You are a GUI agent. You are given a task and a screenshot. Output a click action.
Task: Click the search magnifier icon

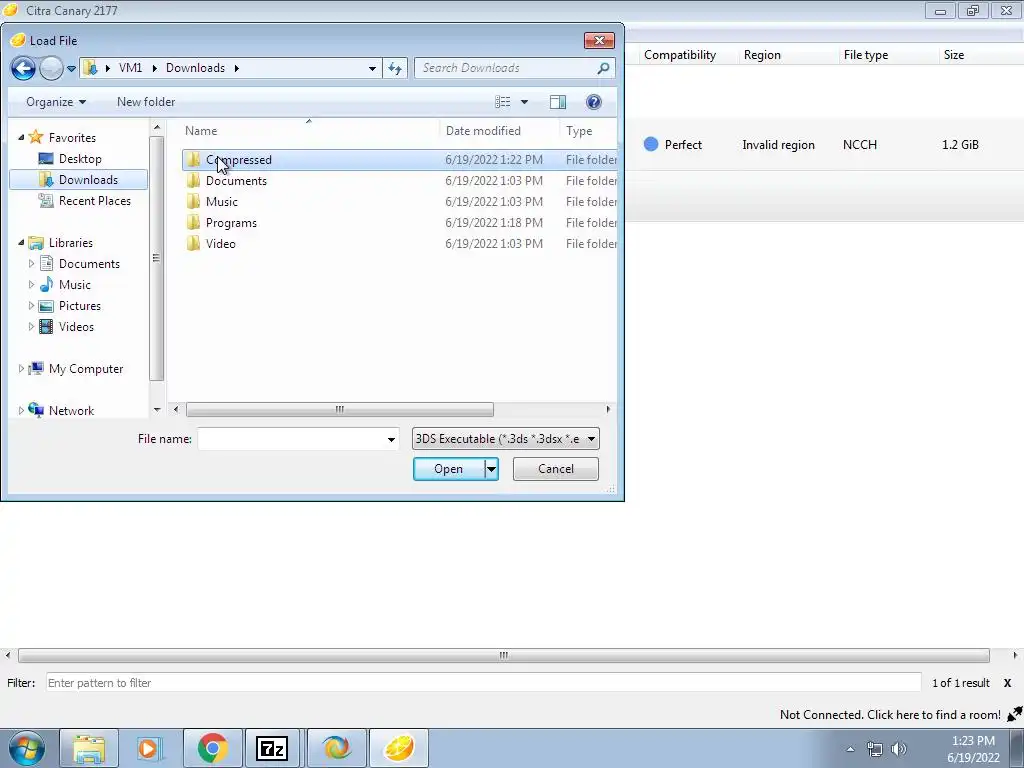pyautogui.click(x=603, y=68)
